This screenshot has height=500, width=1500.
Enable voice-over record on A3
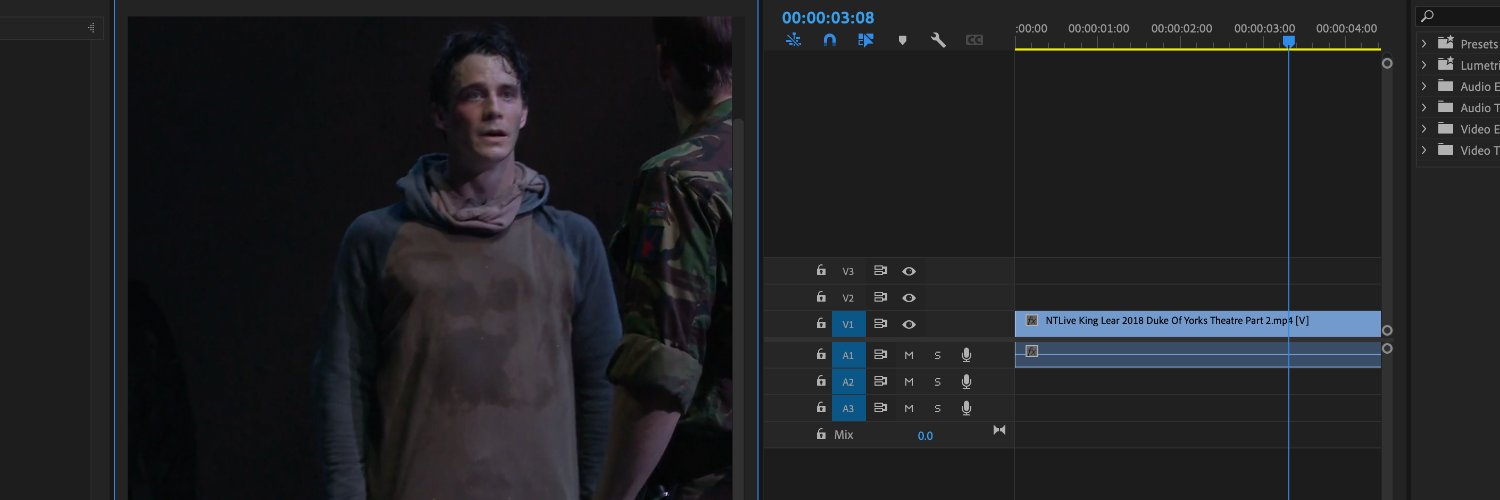click(966, 408)
